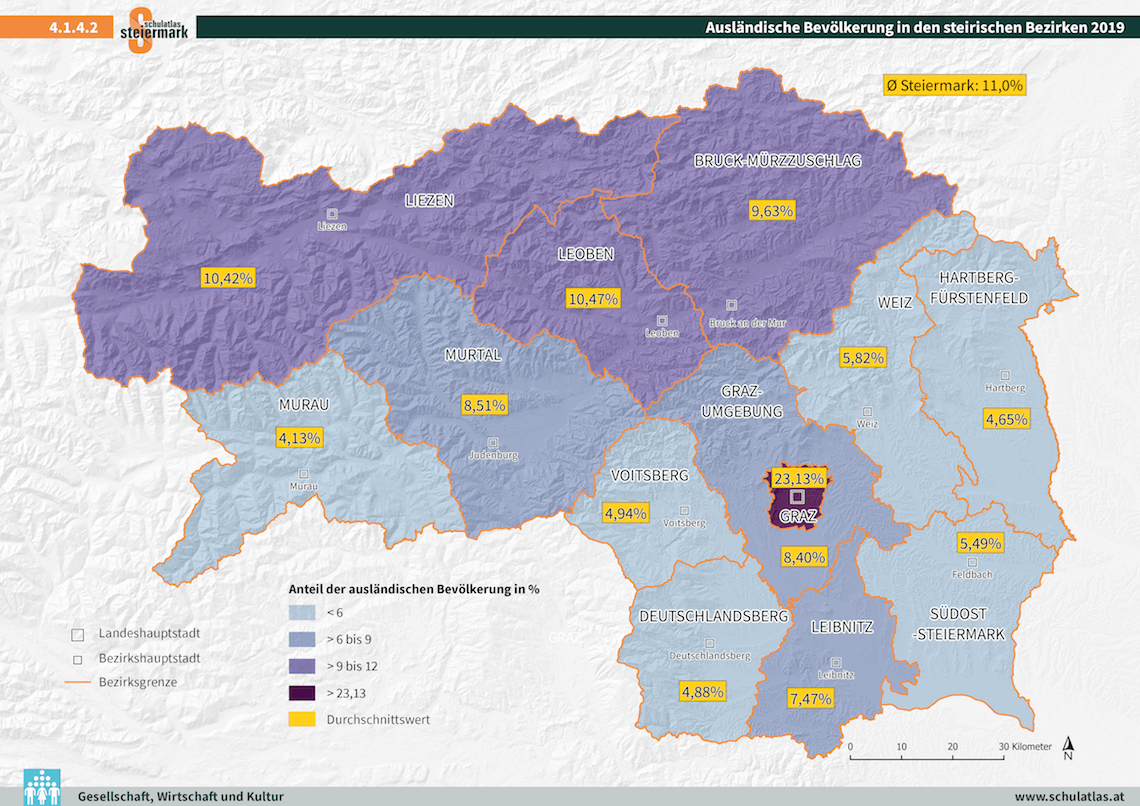
Task: Click the people icon in footer
Action: (41, 786)
